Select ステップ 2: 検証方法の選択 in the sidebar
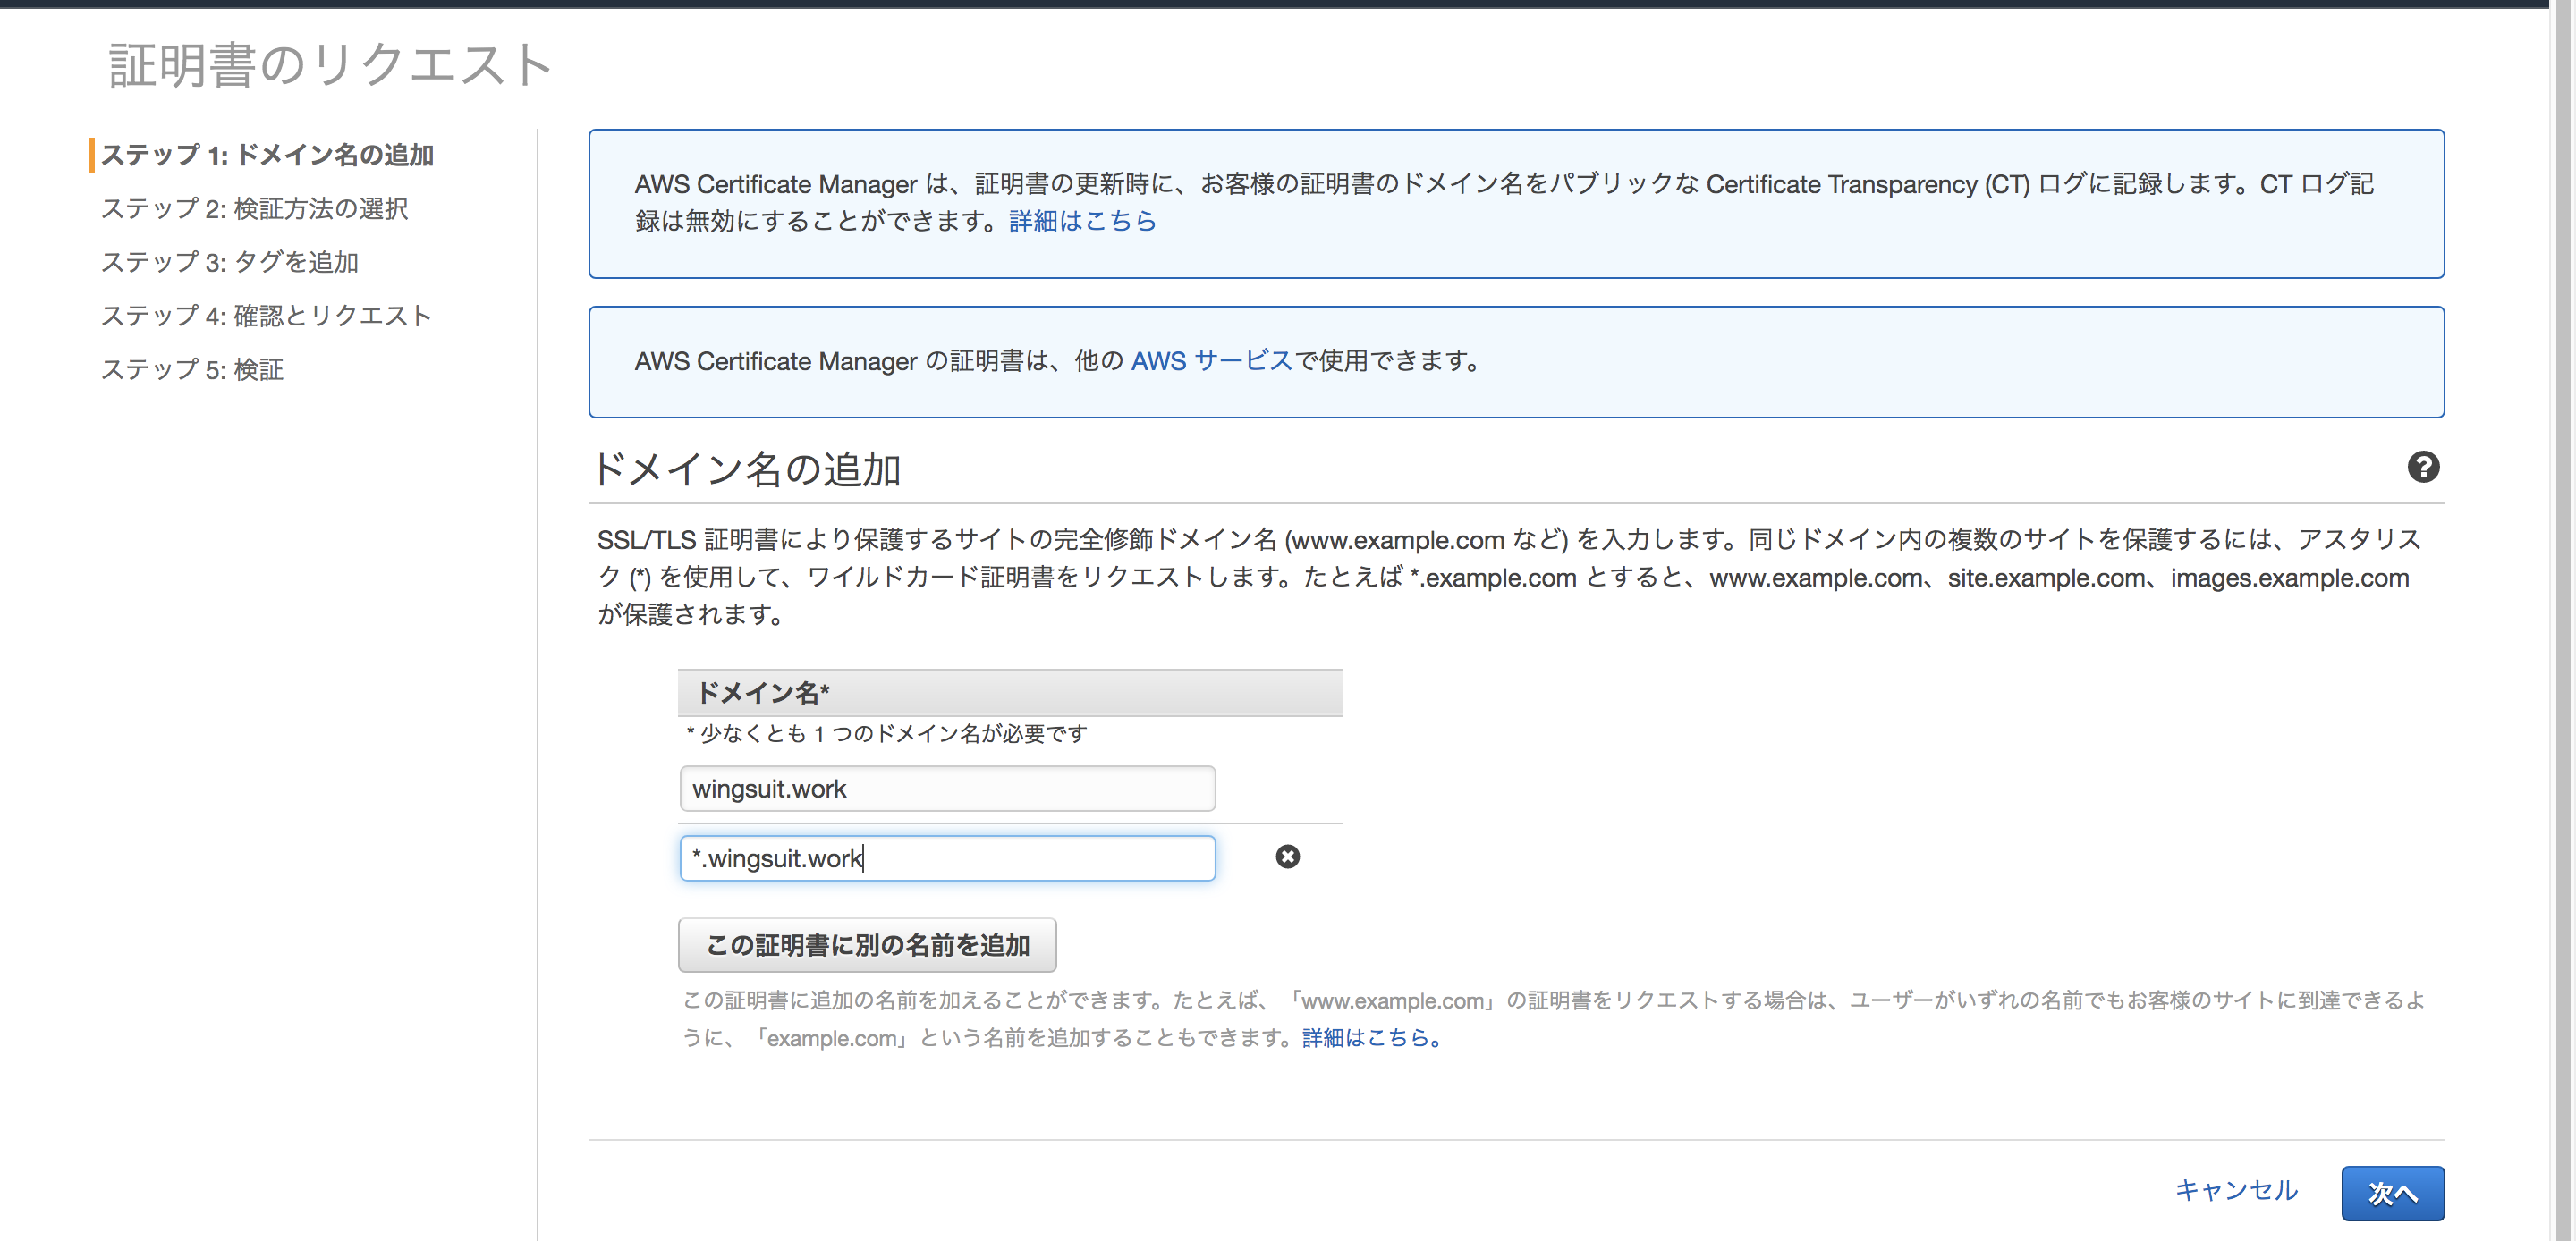The height and width of the screenshot is (1241, 2576). [255, 209]
